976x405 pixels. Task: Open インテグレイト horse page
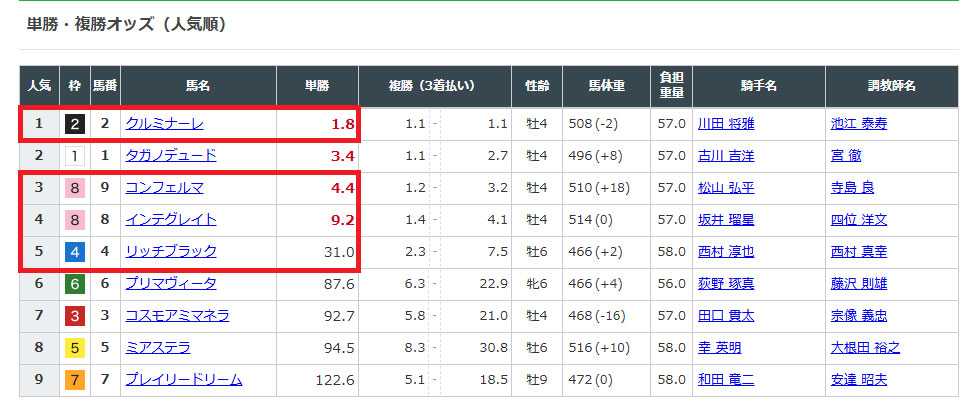pyautogui.click(x=171, y=220)
